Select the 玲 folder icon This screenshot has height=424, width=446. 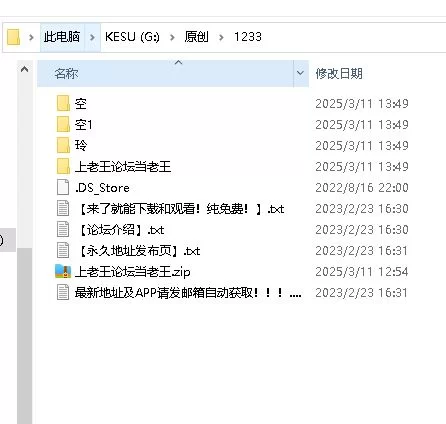pos(63,146)
